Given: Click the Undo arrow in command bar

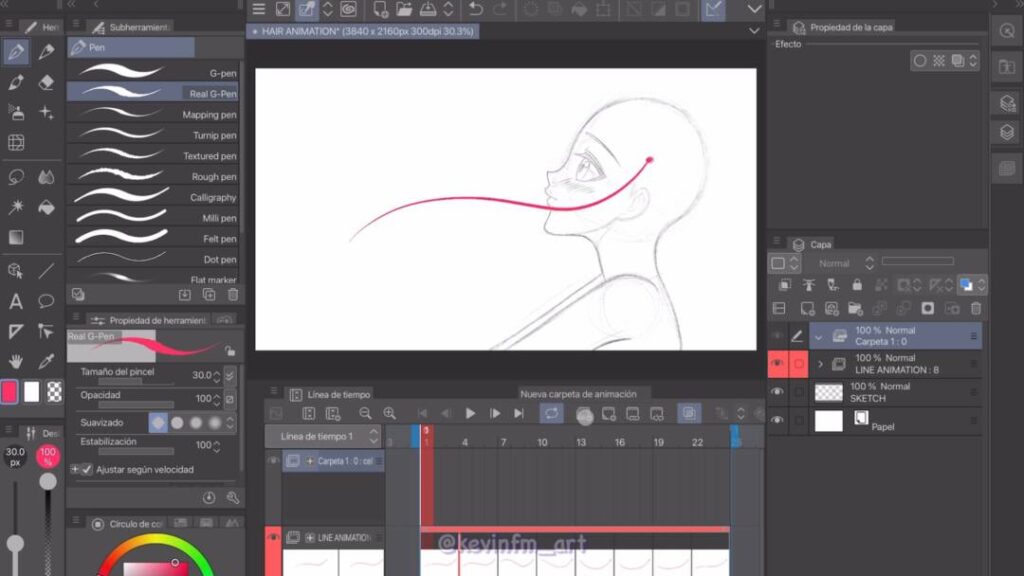Looking at the screenshot, I should pos(476,9).
